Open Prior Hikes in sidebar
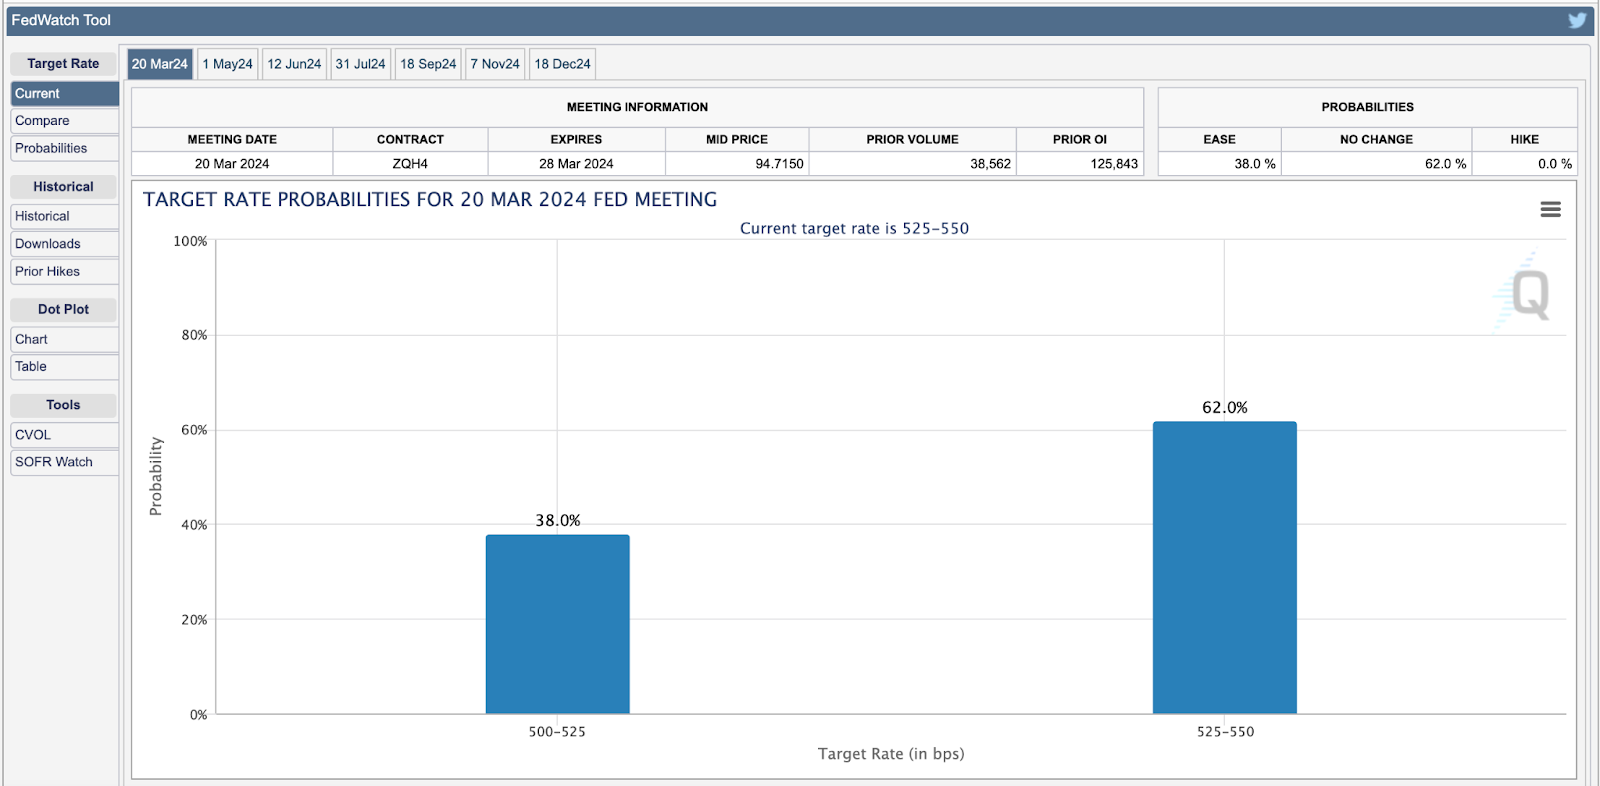This screenshot has width=1600, height=786. tap(65, 271)
